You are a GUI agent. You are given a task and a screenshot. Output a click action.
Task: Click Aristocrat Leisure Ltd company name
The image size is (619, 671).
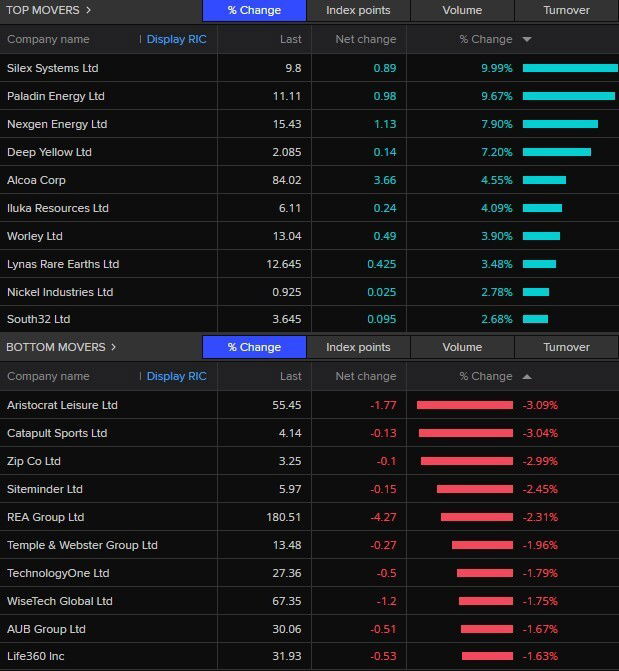pyautogui.click(x=62, y=405)
